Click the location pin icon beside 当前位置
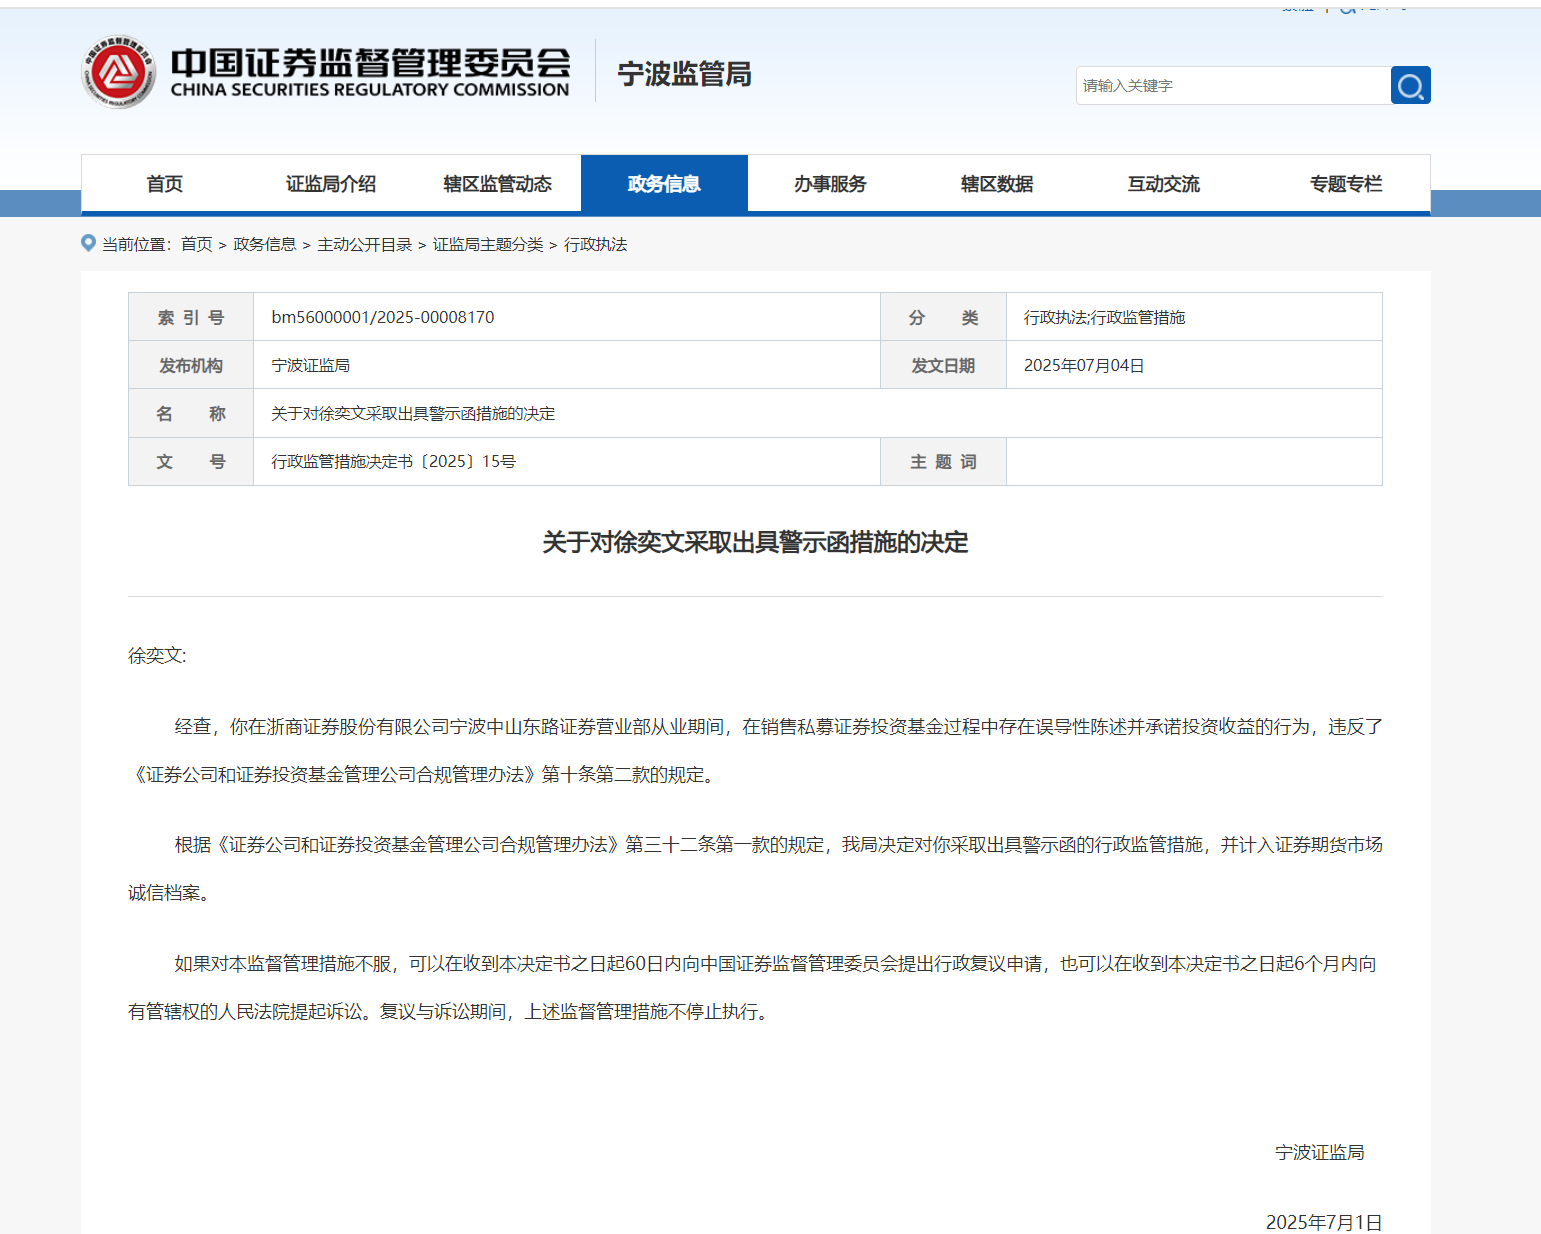1541x1234 pixels. pos(88,243)
